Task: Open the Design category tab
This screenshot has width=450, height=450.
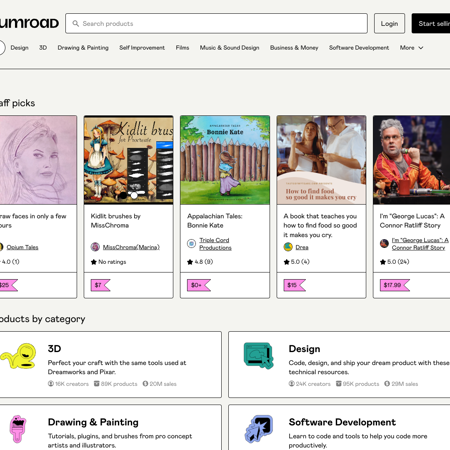Action: coord(19,48)
